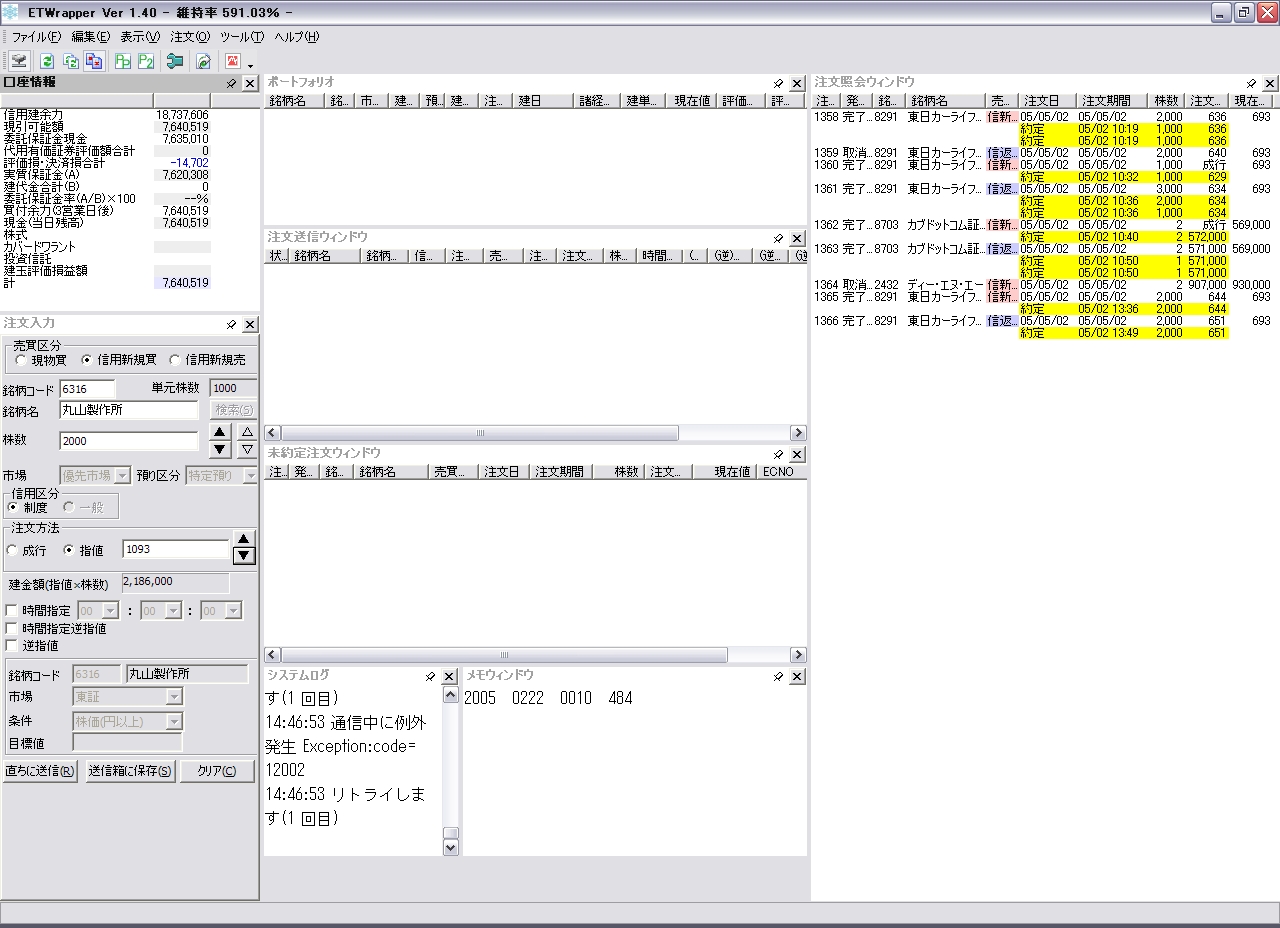Open the 注文(O) menu
The height and width of the screenshot is (928, 1280).
(190, 37)
